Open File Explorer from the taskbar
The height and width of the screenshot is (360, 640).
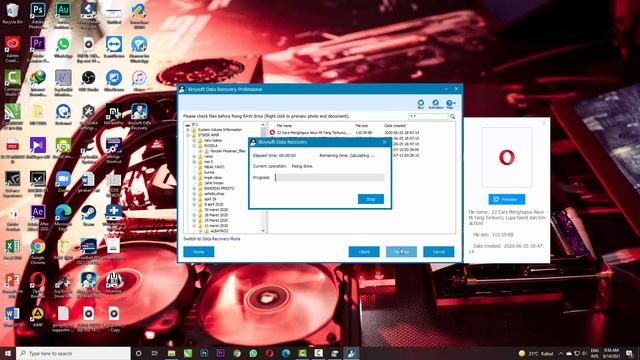point(171,353)
